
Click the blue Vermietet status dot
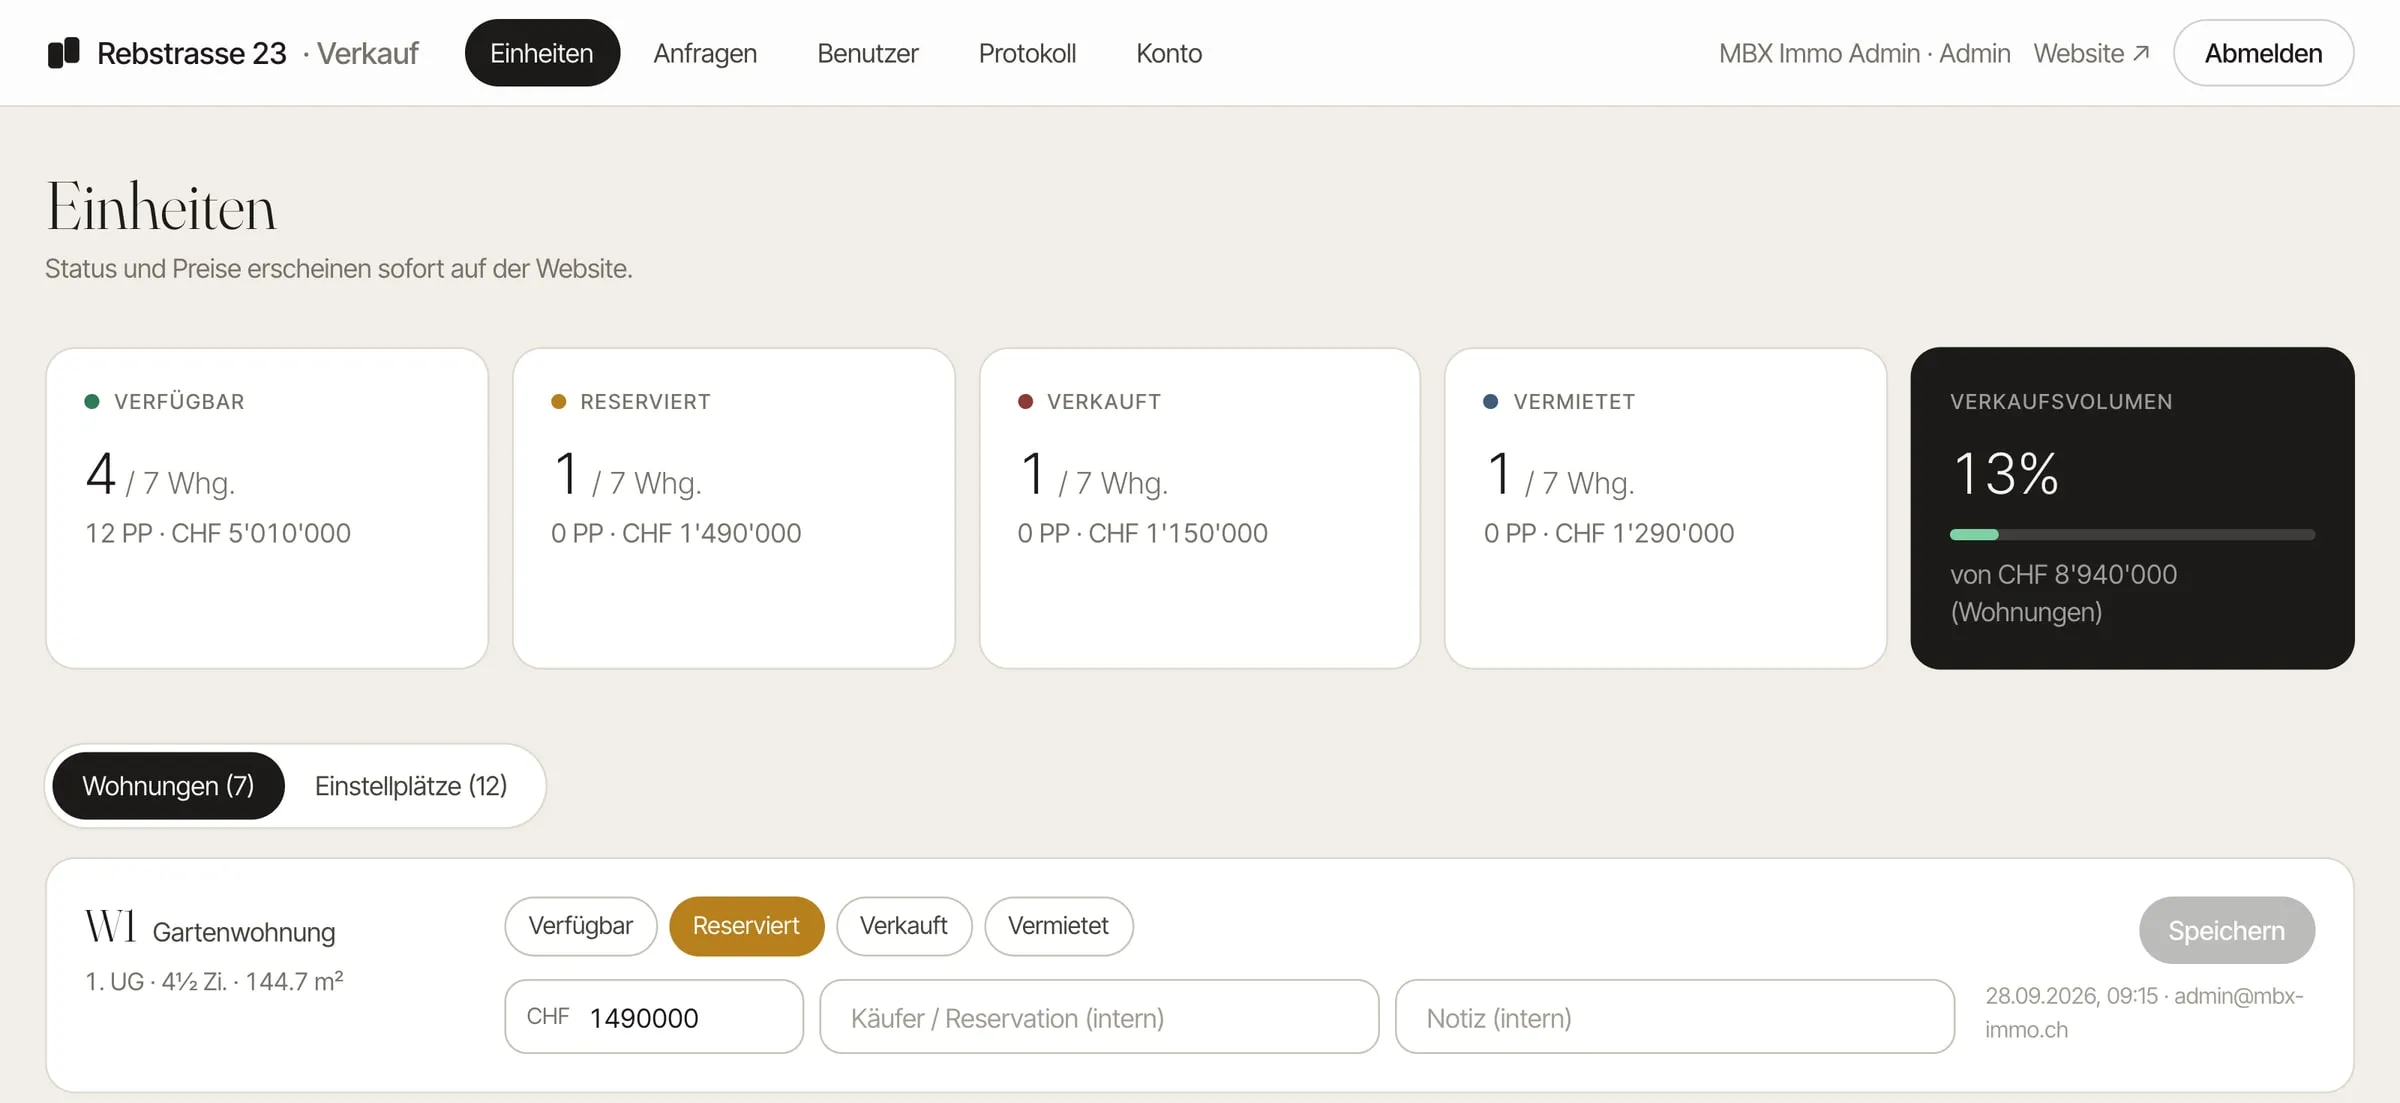(x=1491, y=402)
